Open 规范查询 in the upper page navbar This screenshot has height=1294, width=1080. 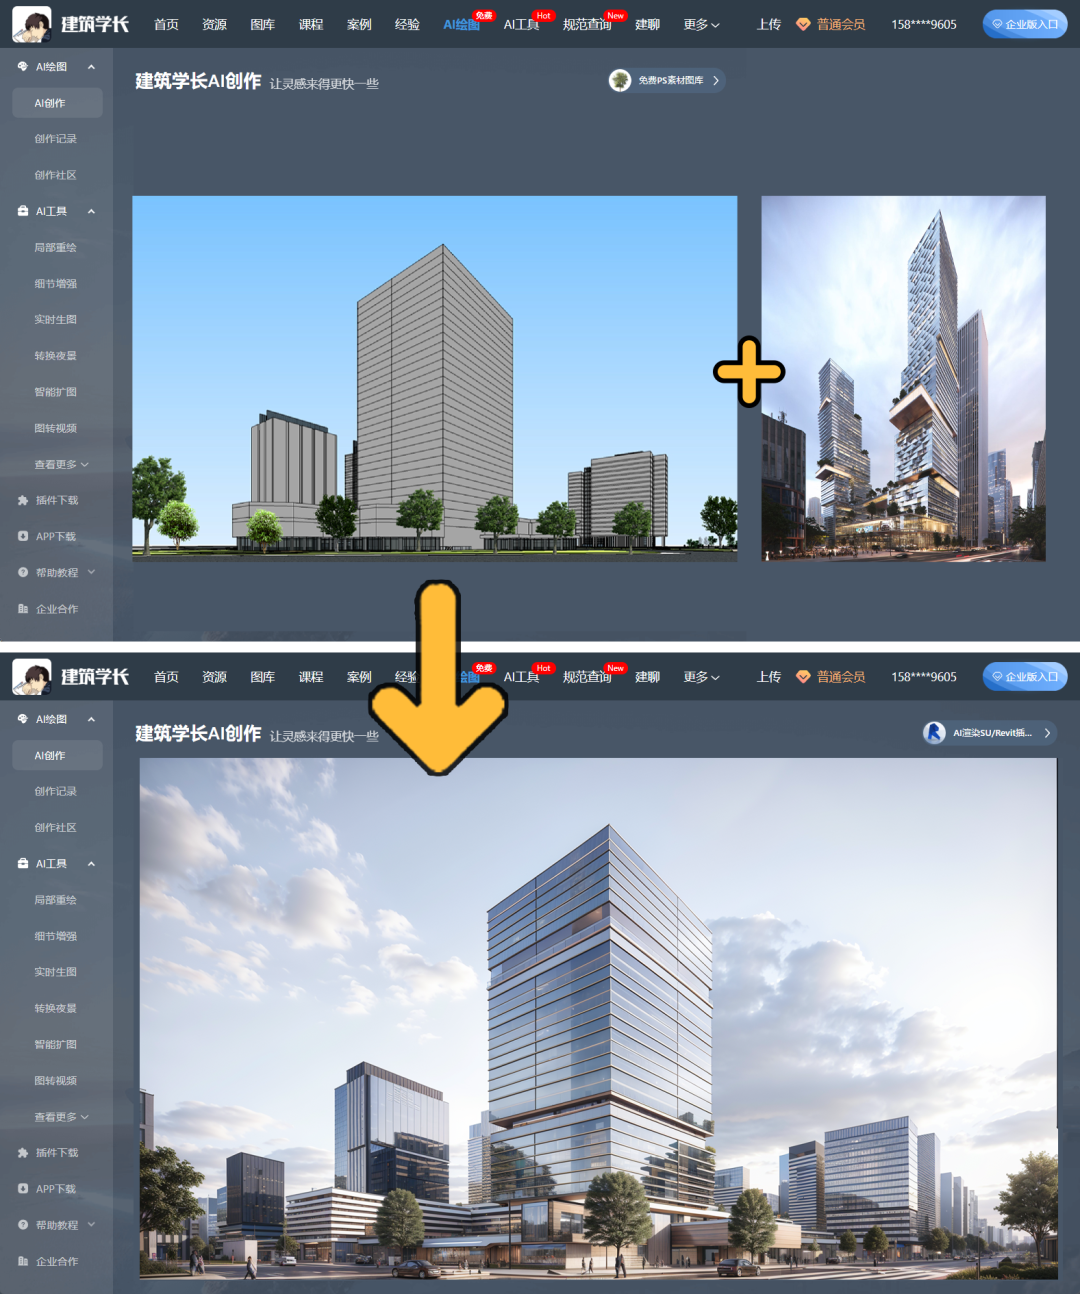coord(587,24)
